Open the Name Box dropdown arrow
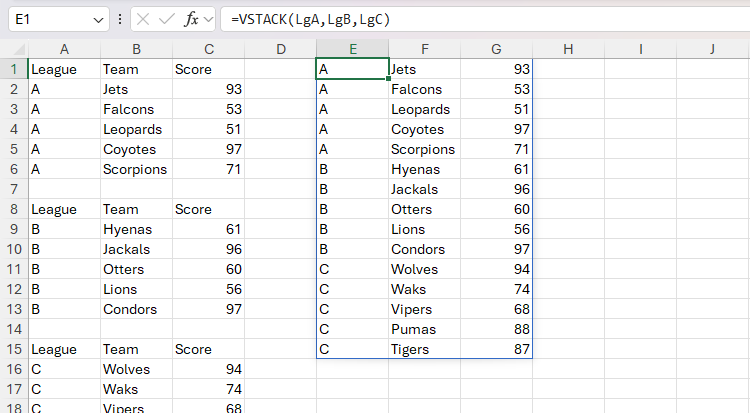The height and width of the screenshot is (413, 750). [97, 19]
